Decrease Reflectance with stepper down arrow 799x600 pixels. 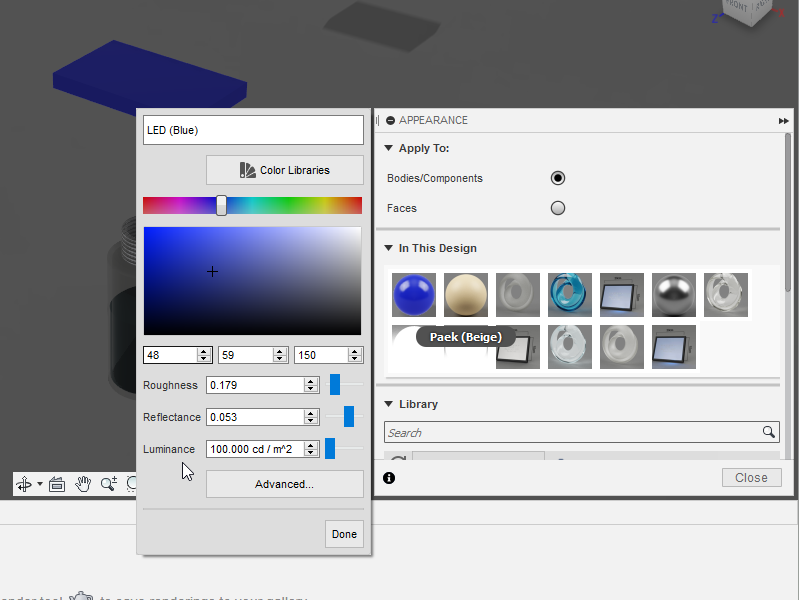[311, 421]
